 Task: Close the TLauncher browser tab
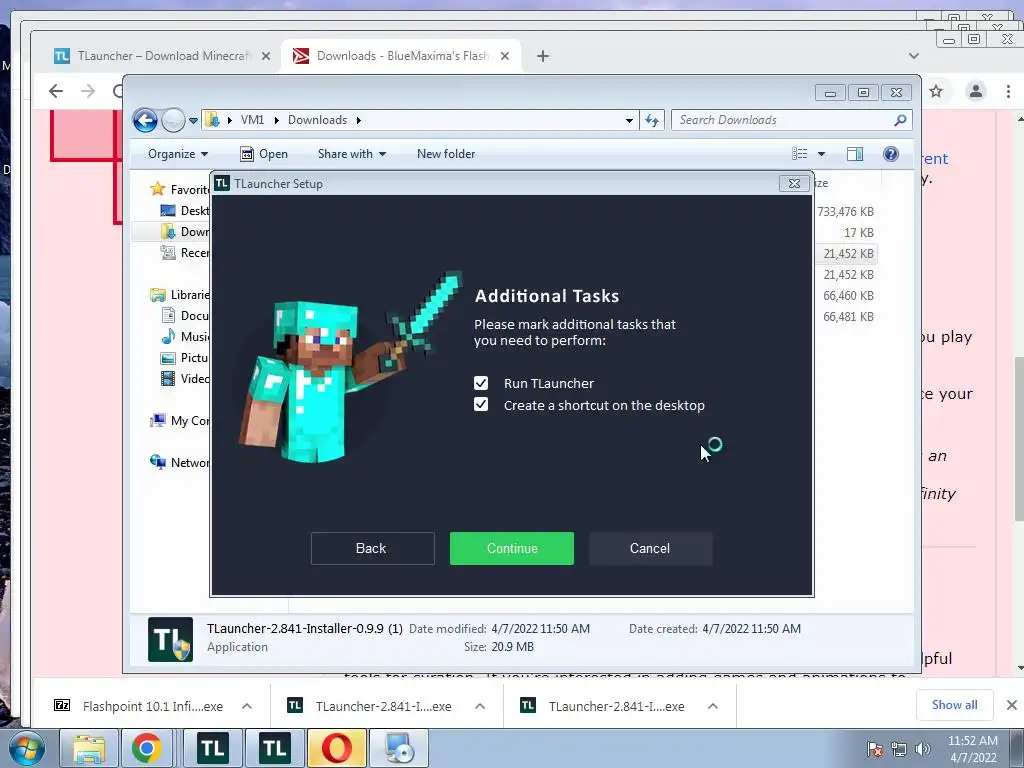266,56
